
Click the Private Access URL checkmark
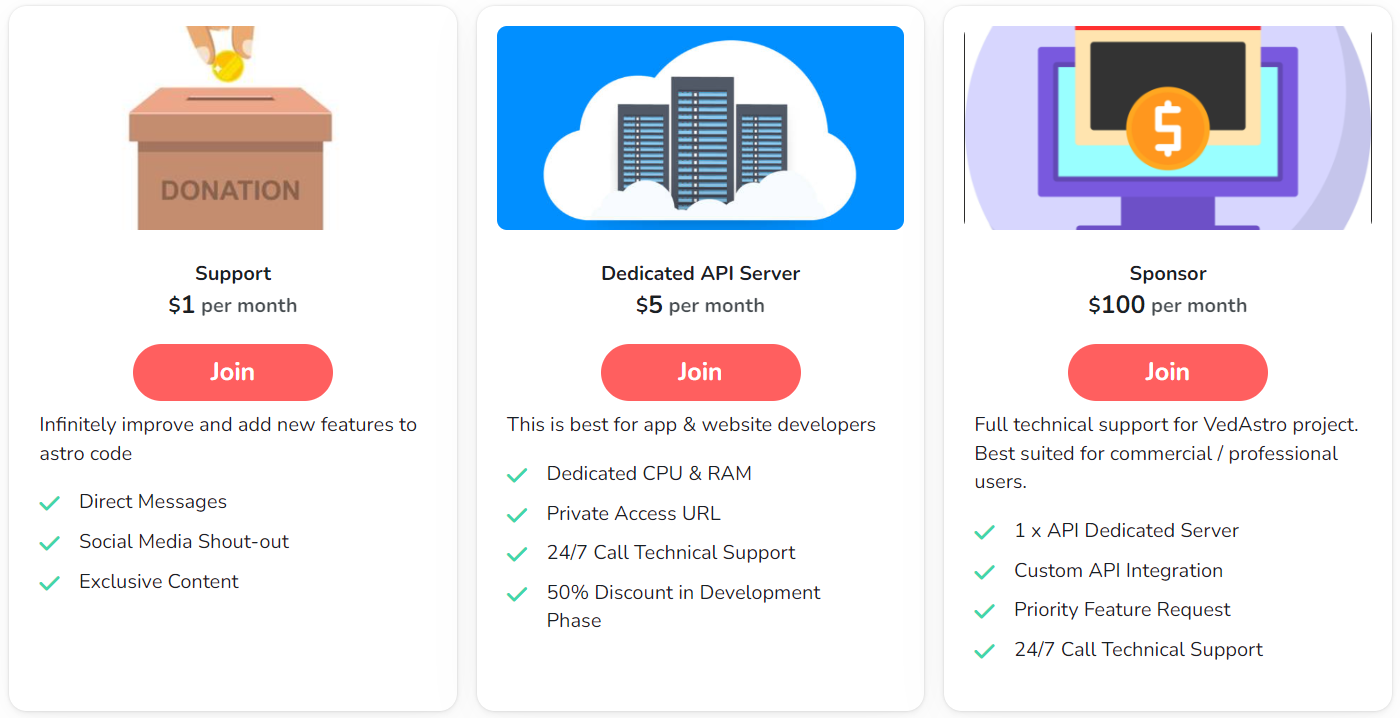coord(517,515)
